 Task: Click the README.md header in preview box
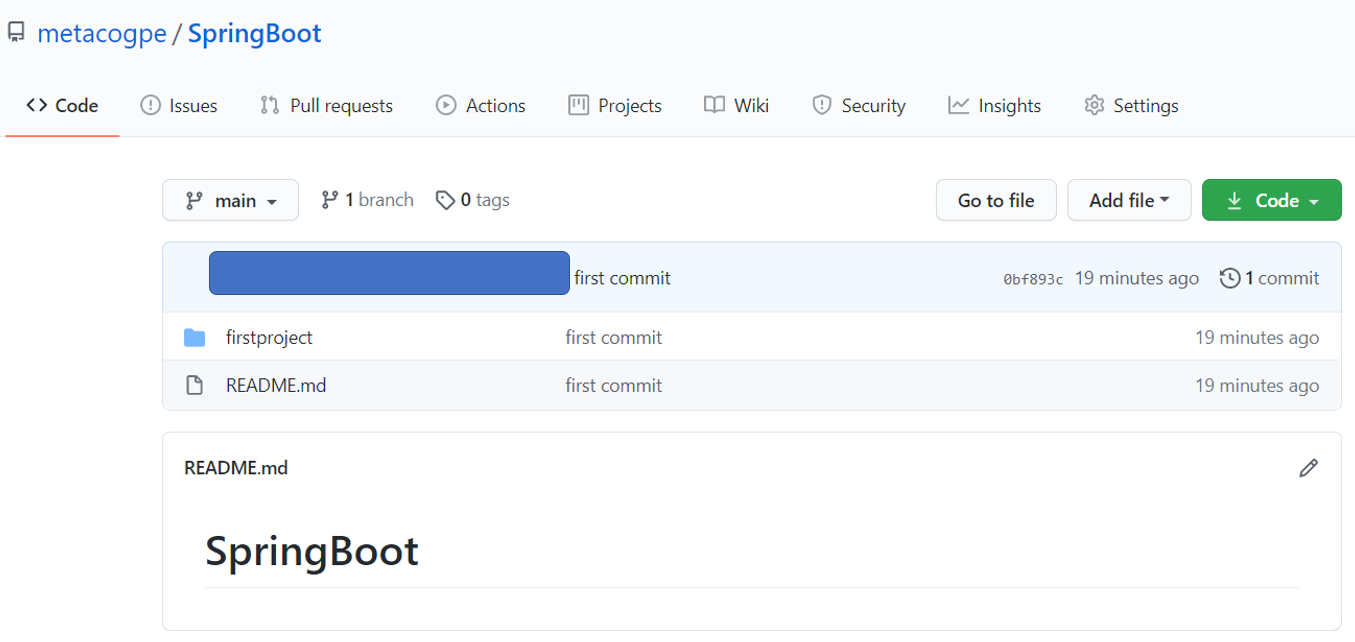pyautogui.click(x=236, y=467)
